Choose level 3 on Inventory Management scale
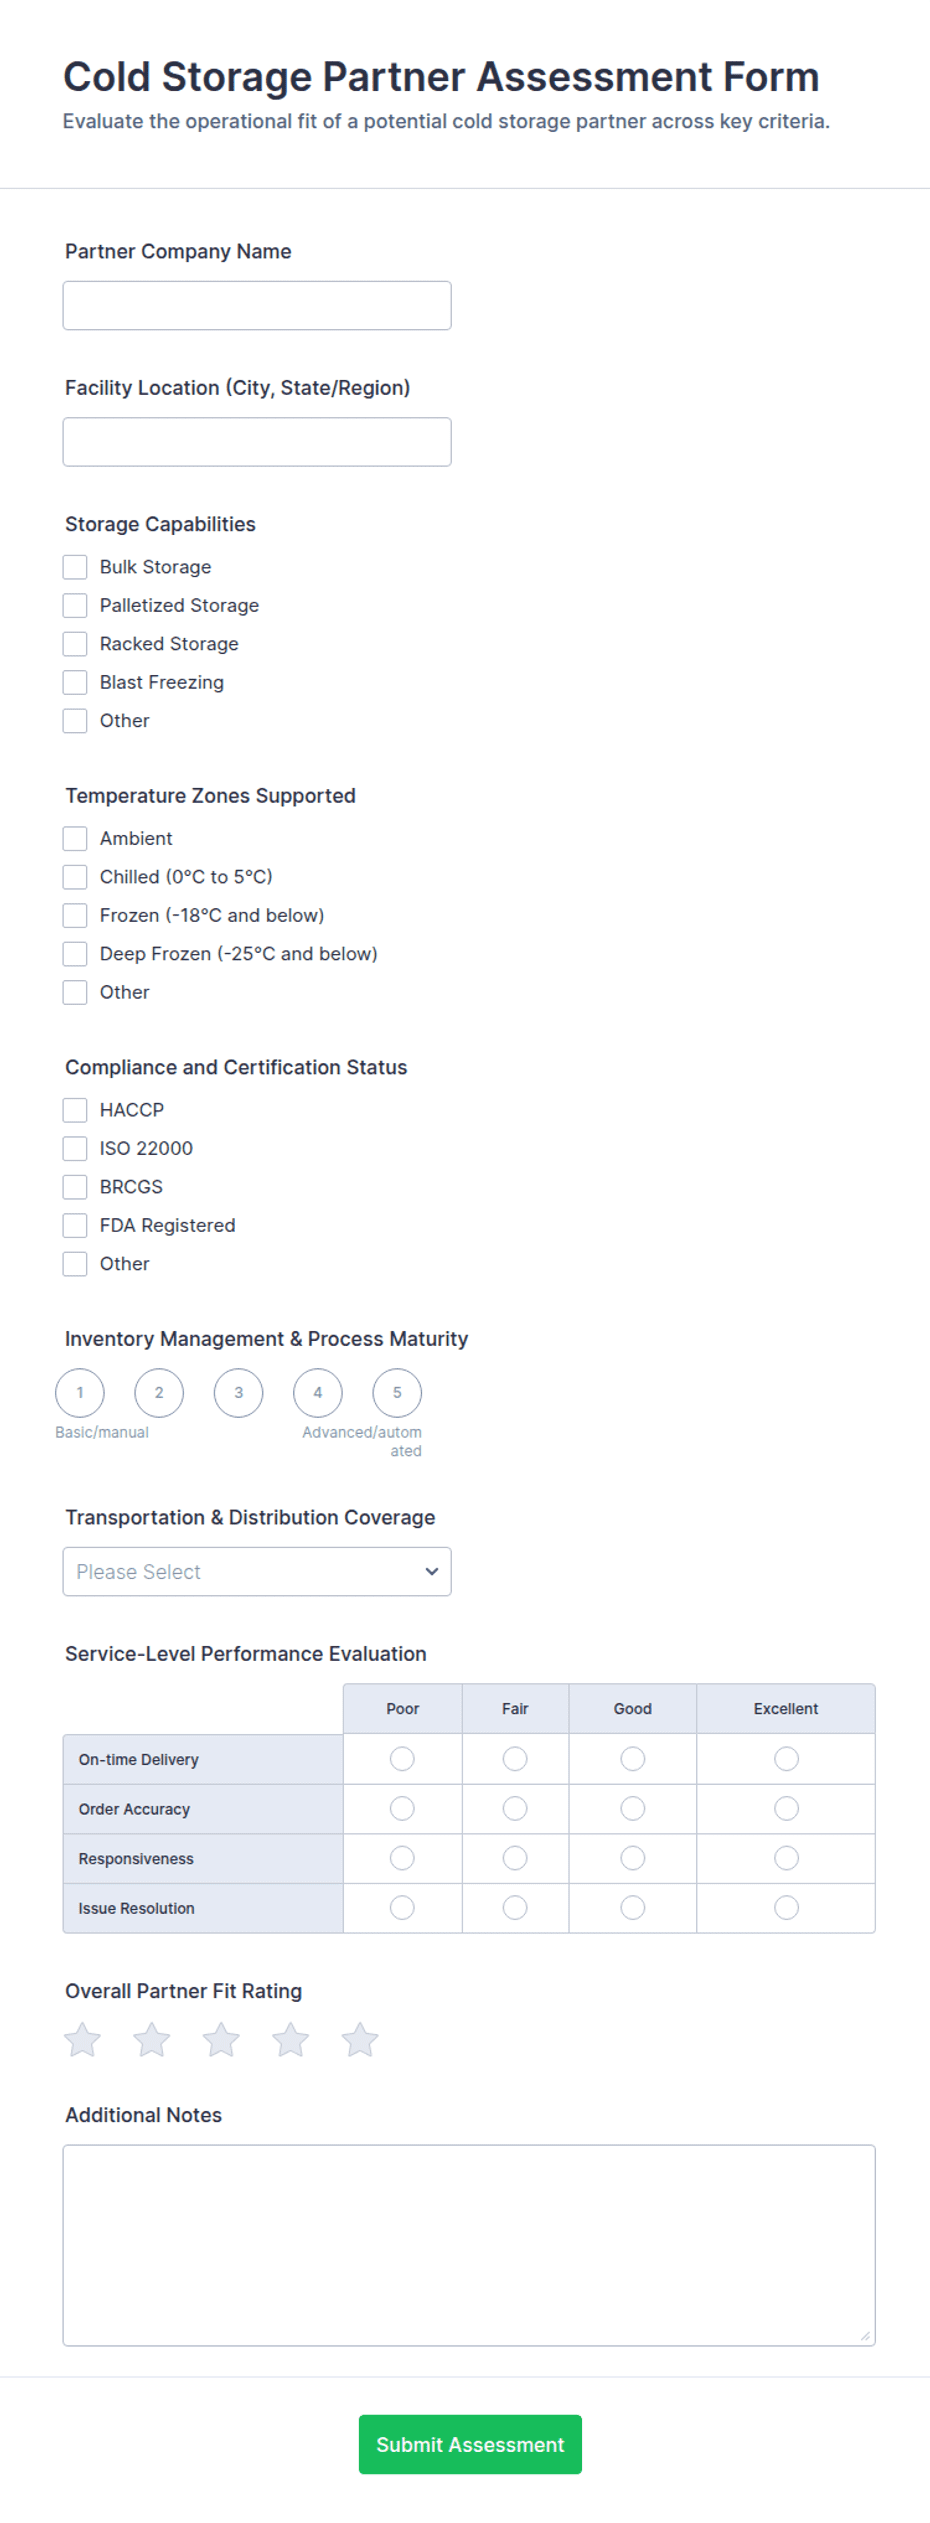930x2523 pixels. coord(238,1392)
